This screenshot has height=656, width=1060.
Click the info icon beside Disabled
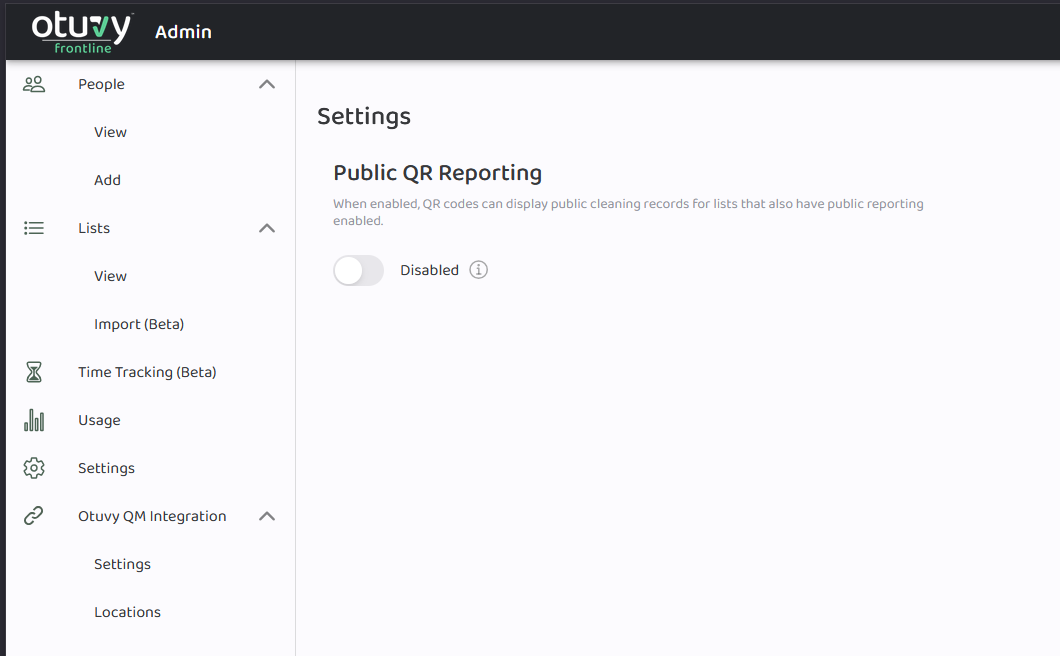coord(479,270)
